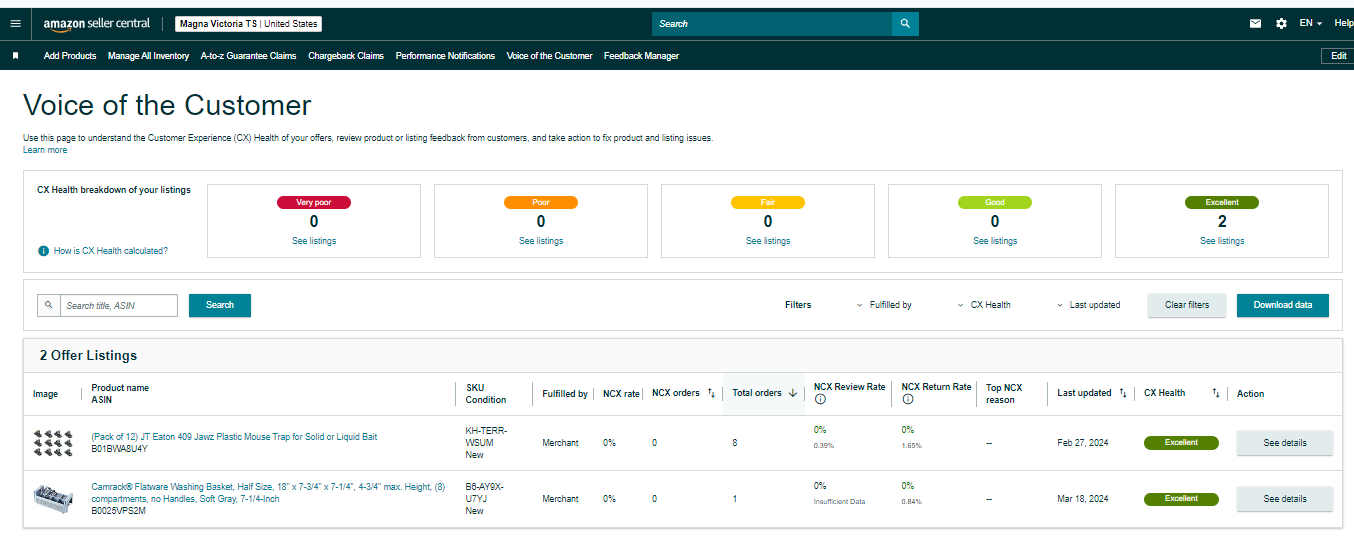The width and height of the screenshot is (1354, 541).
Task: Click the Help link in header
Action: pos(1343,23)
